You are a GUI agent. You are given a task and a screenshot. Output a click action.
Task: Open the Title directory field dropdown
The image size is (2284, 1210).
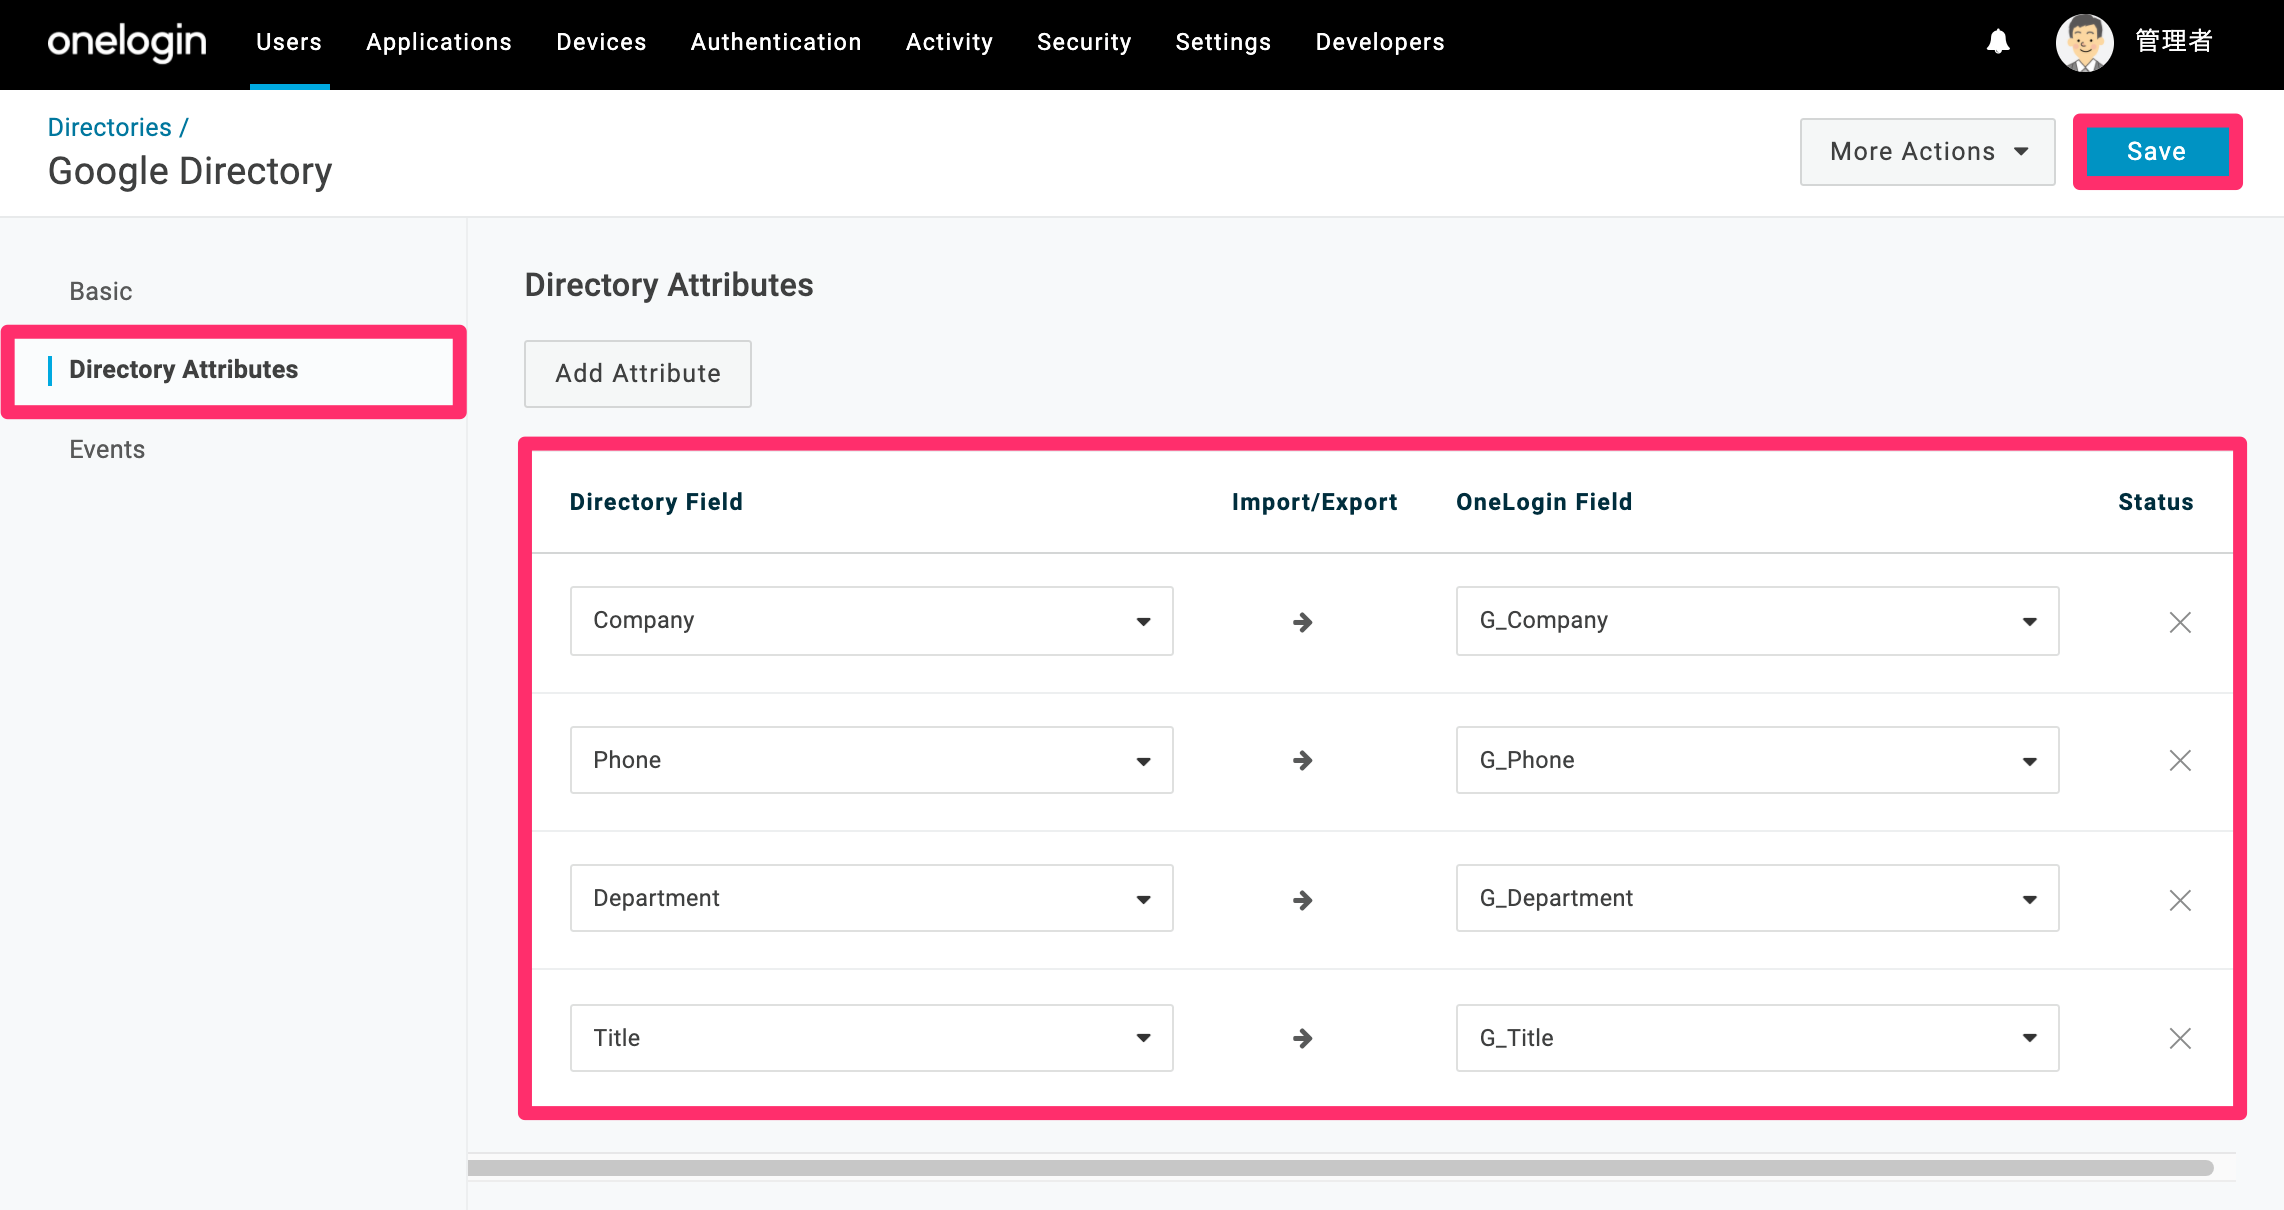tap(871, 1038)
